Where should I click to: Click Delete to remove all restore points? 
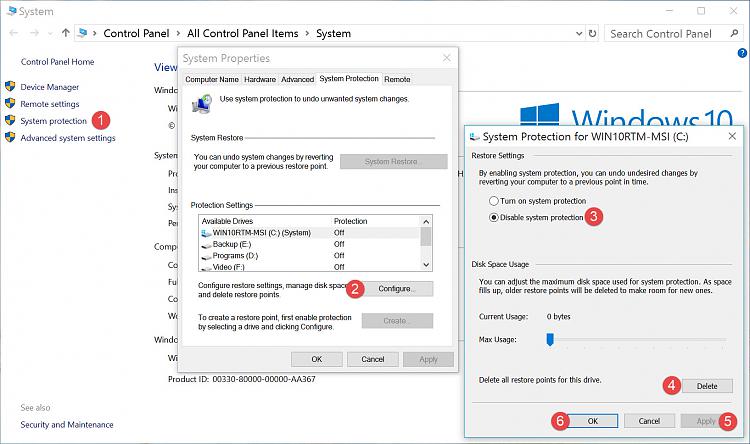coord(707,386)
